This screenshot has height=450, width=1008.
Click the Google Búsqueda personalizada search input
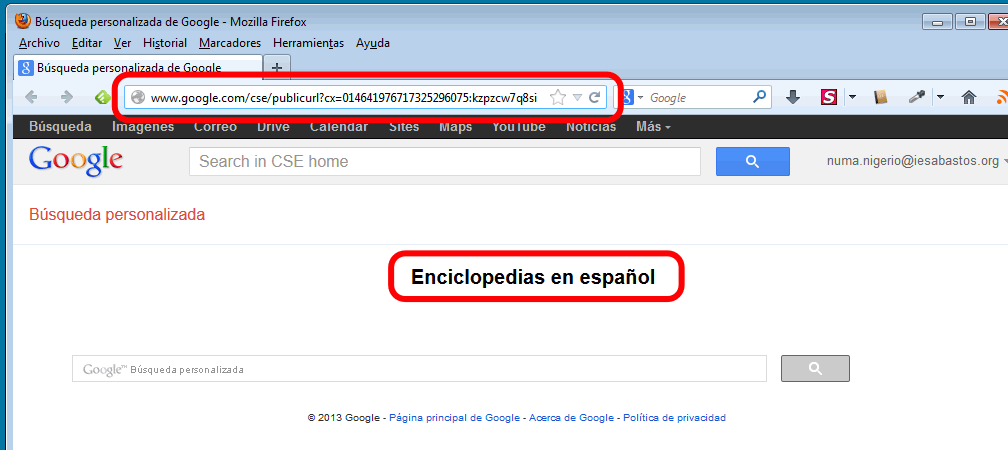419,369
